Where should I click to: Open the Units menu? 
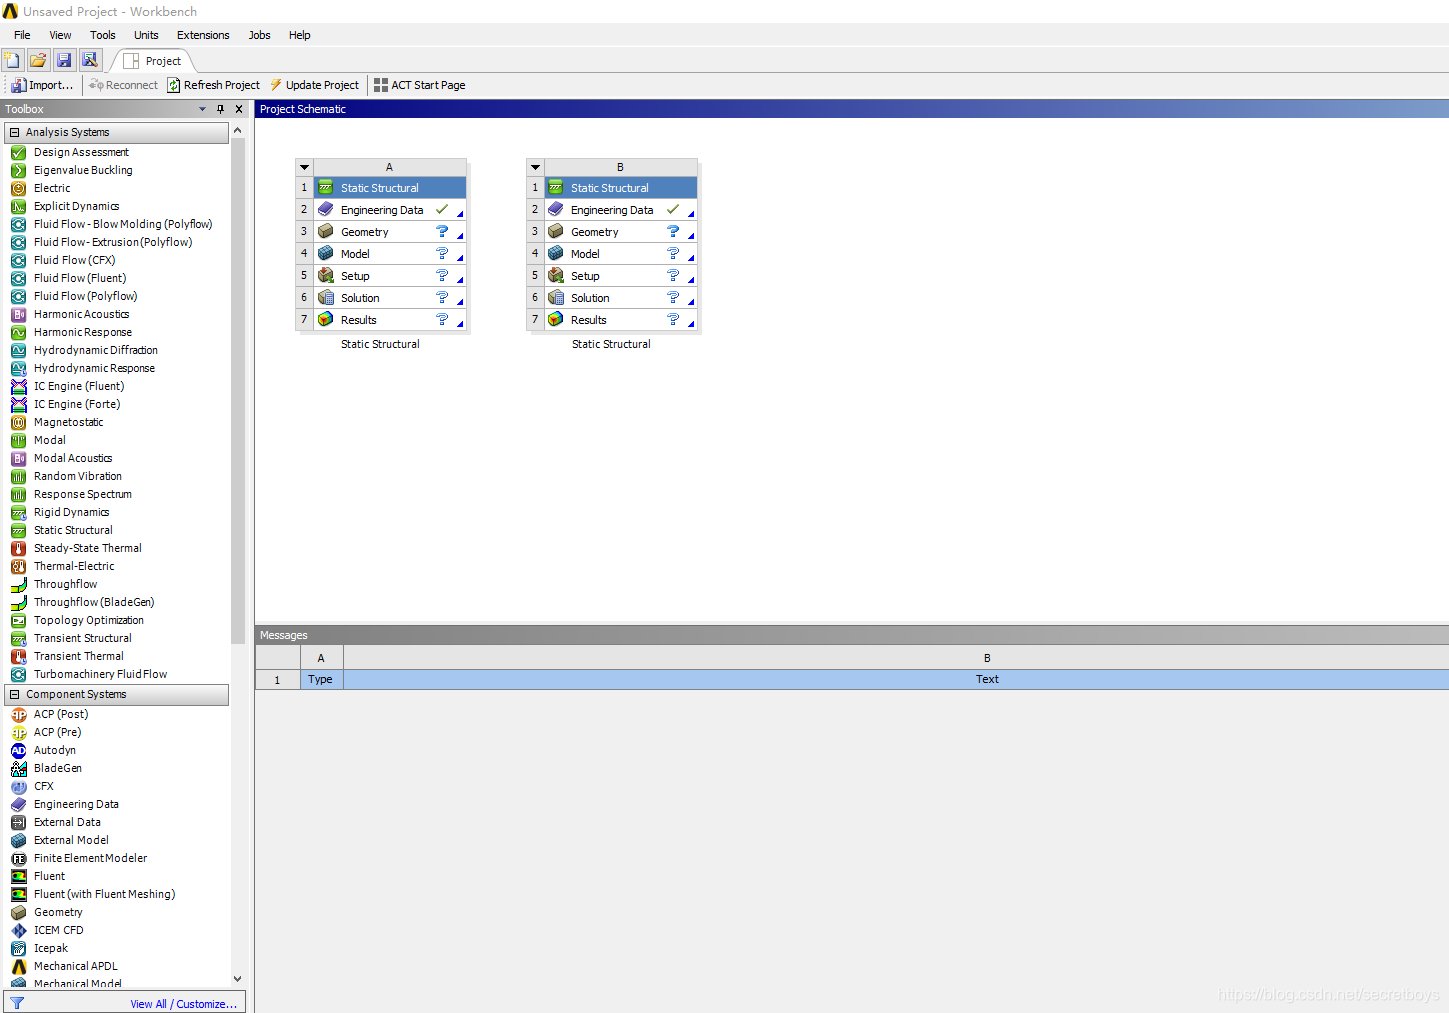(x=146, y=35)
